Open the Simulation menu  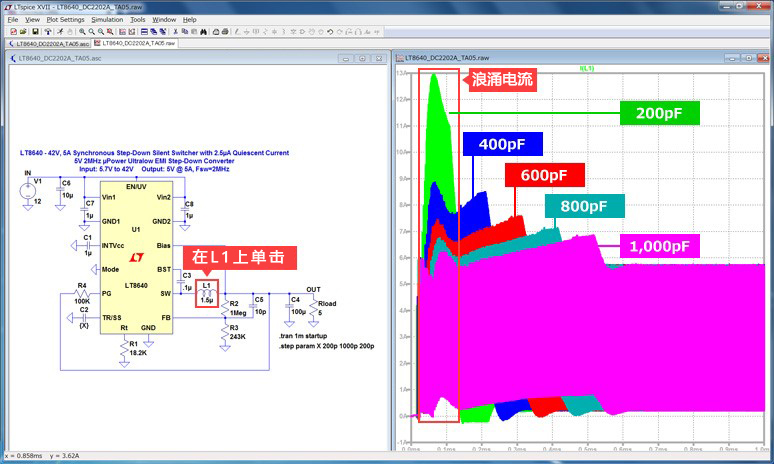[107, 19]
